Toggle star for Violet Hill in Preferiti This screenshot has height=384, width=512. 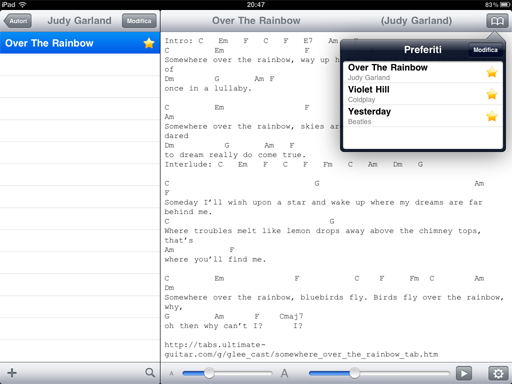[492, 94]
